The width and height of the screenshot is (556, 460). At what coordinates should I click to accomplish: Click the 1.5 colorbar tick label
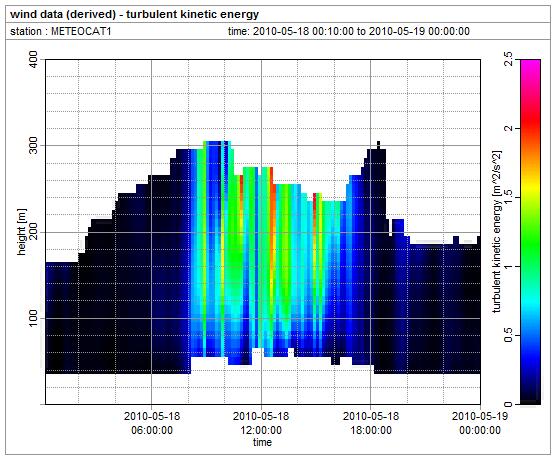(508, 197)
